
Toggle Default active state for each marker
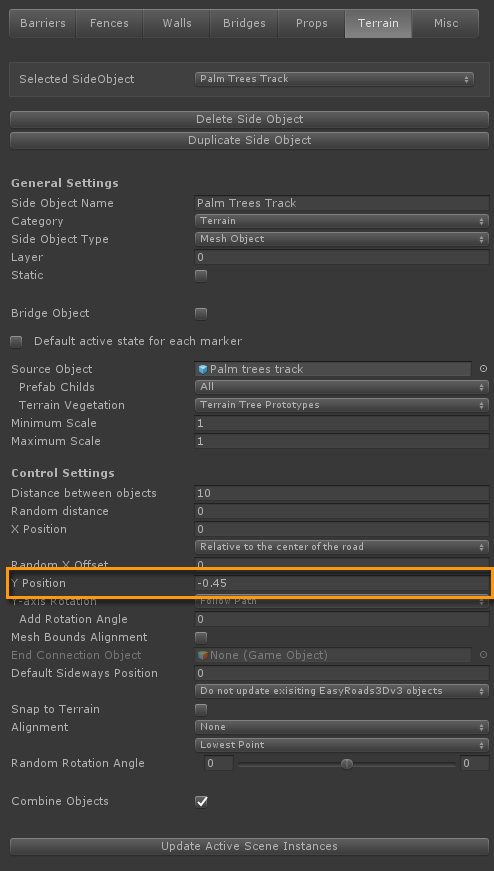point(16,342)
